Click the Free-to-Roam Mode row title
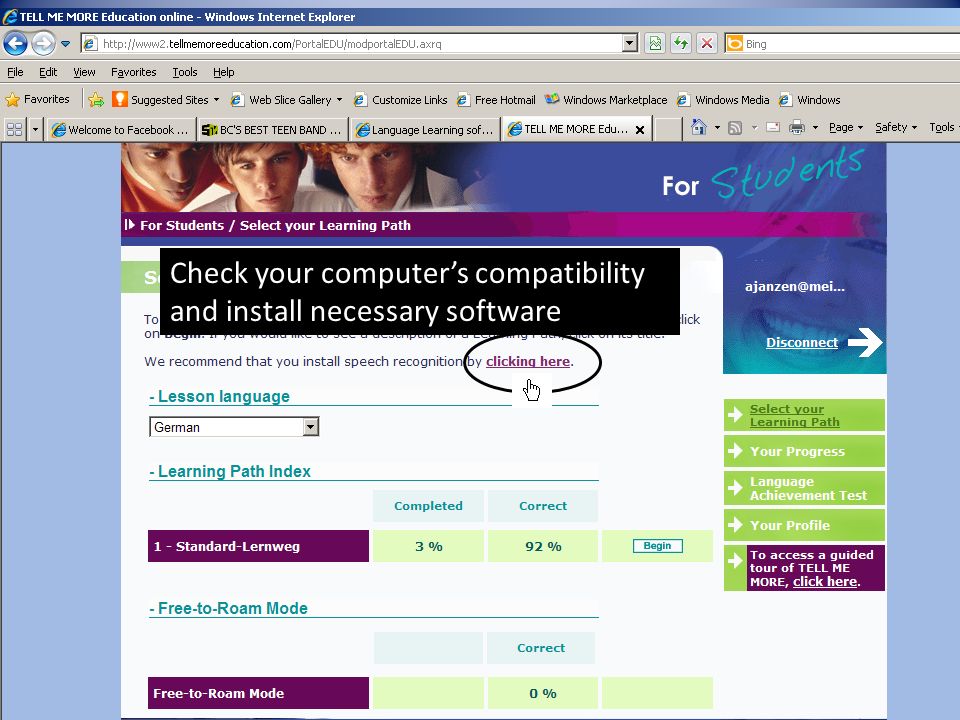Viewport: 960px width, 720px height. tap(258, 693)
